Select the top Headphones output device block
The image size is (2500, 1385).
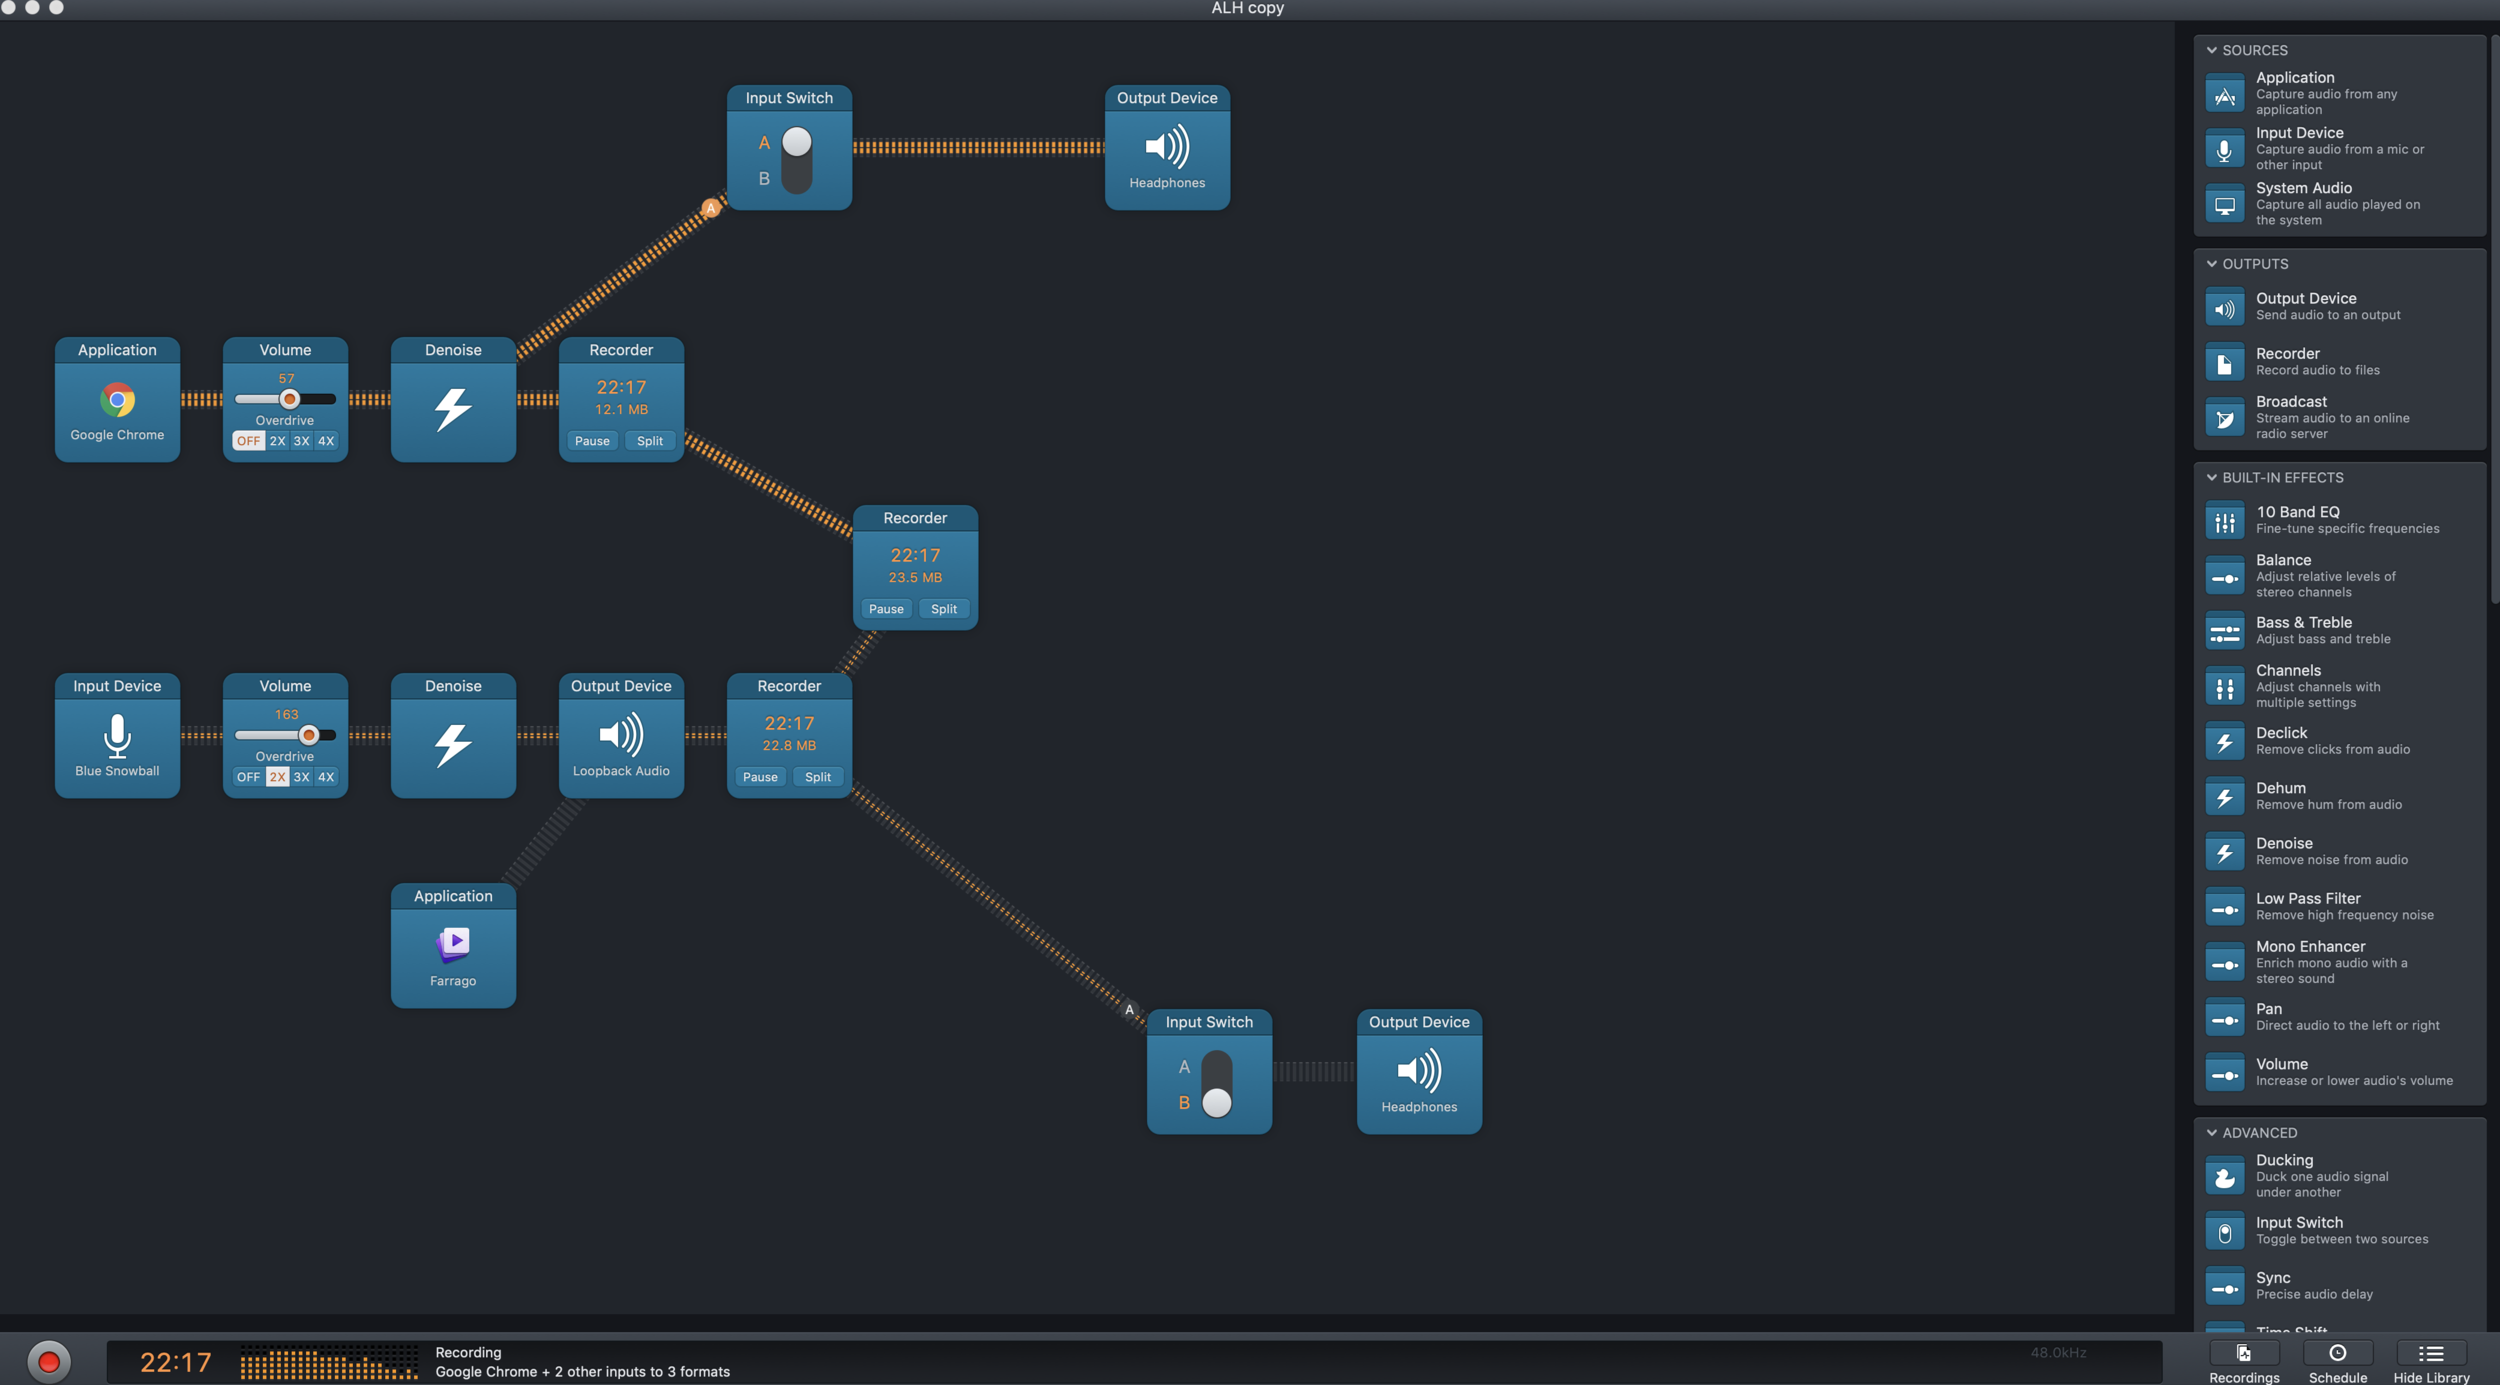(1167, 147)
